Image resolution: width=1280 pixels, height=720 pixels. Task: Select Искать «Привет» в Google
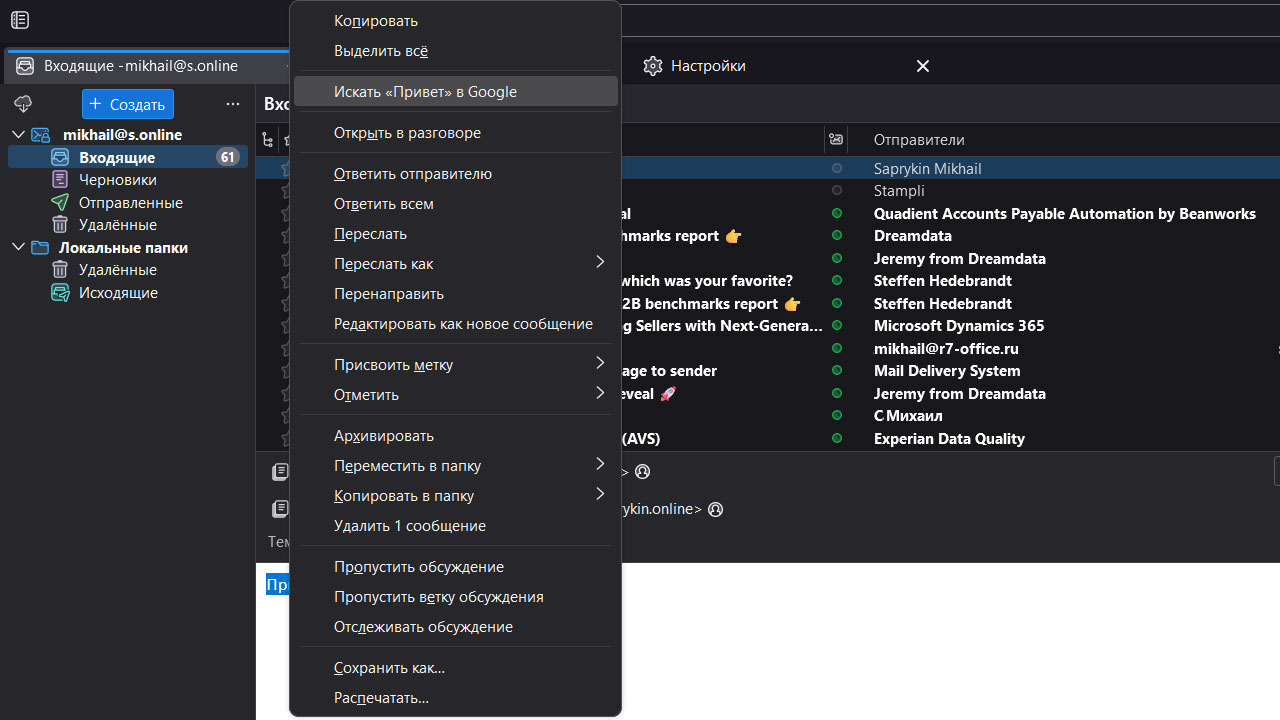click(455, 92)
